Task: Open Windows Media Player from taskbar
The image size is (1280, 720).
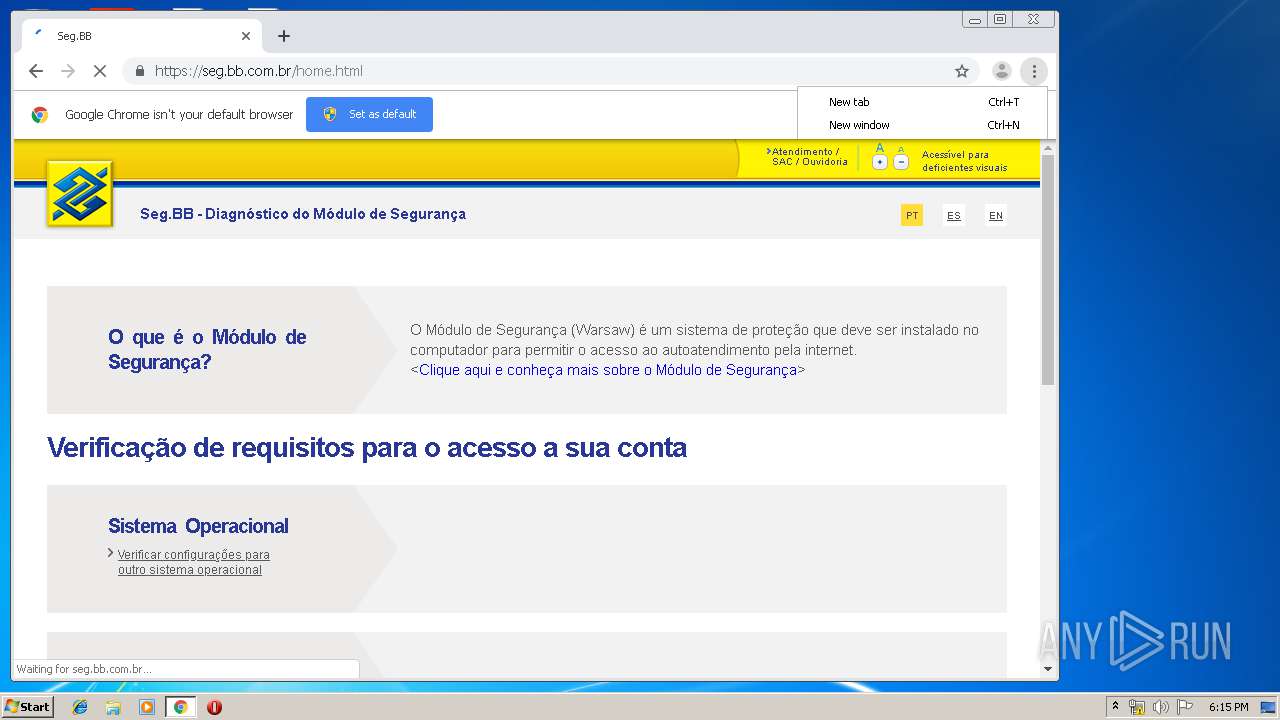Action: click(147, 707)
